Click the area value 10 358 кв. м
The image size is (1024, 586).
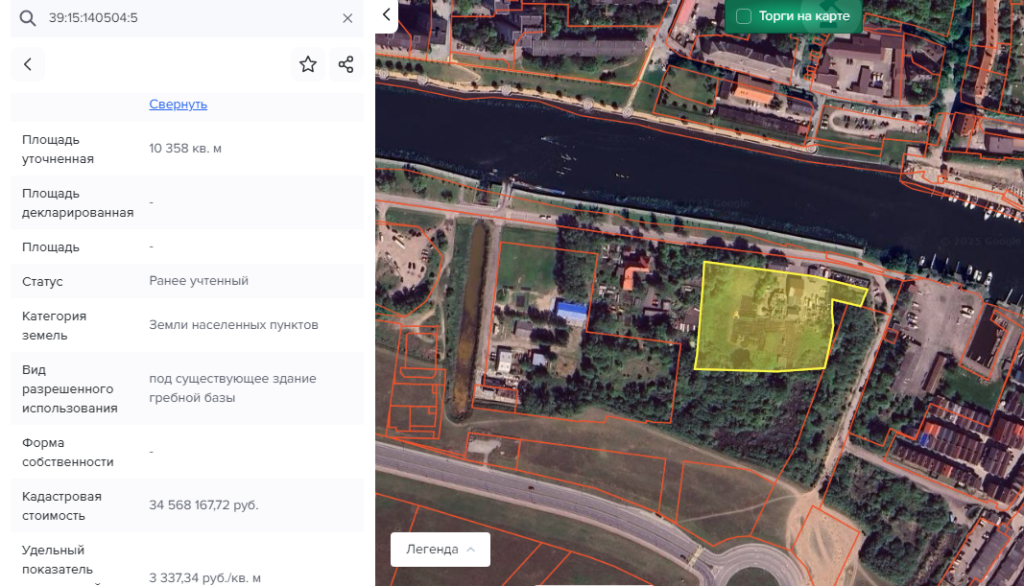click(x=185, y=148)
